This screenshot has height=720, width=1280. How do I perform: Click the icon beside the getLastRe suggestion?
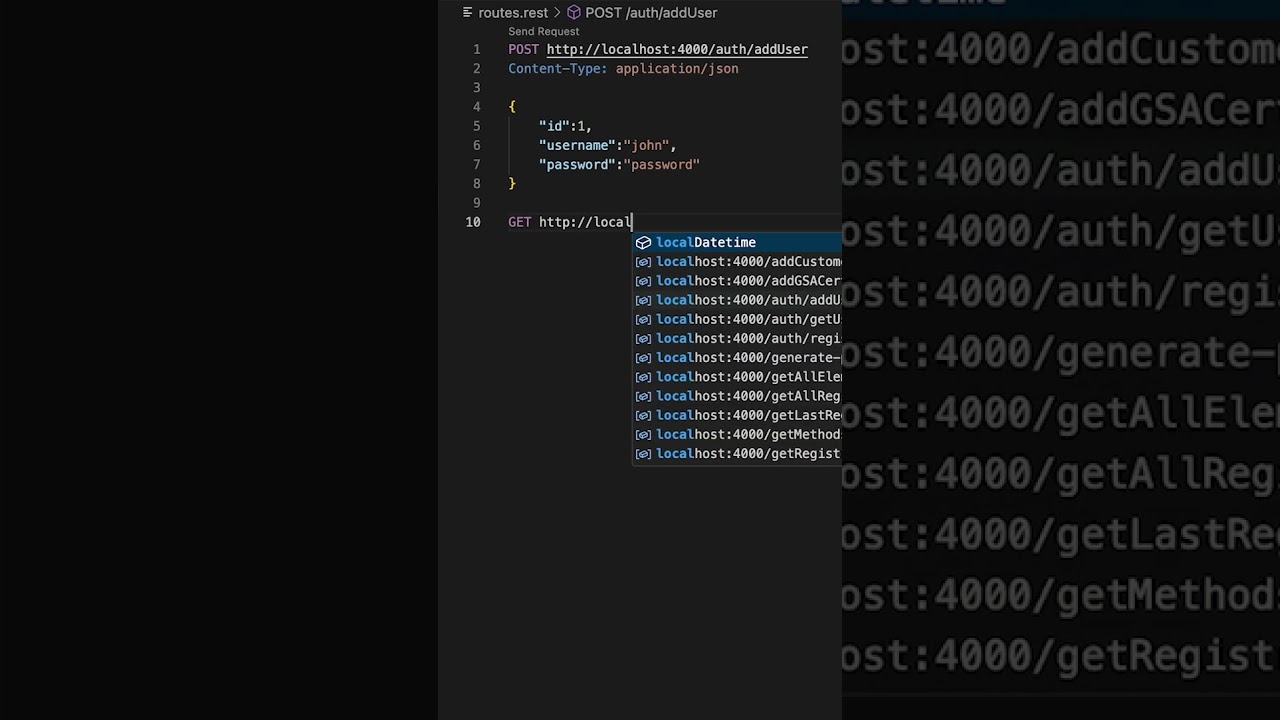click(643, 415)
